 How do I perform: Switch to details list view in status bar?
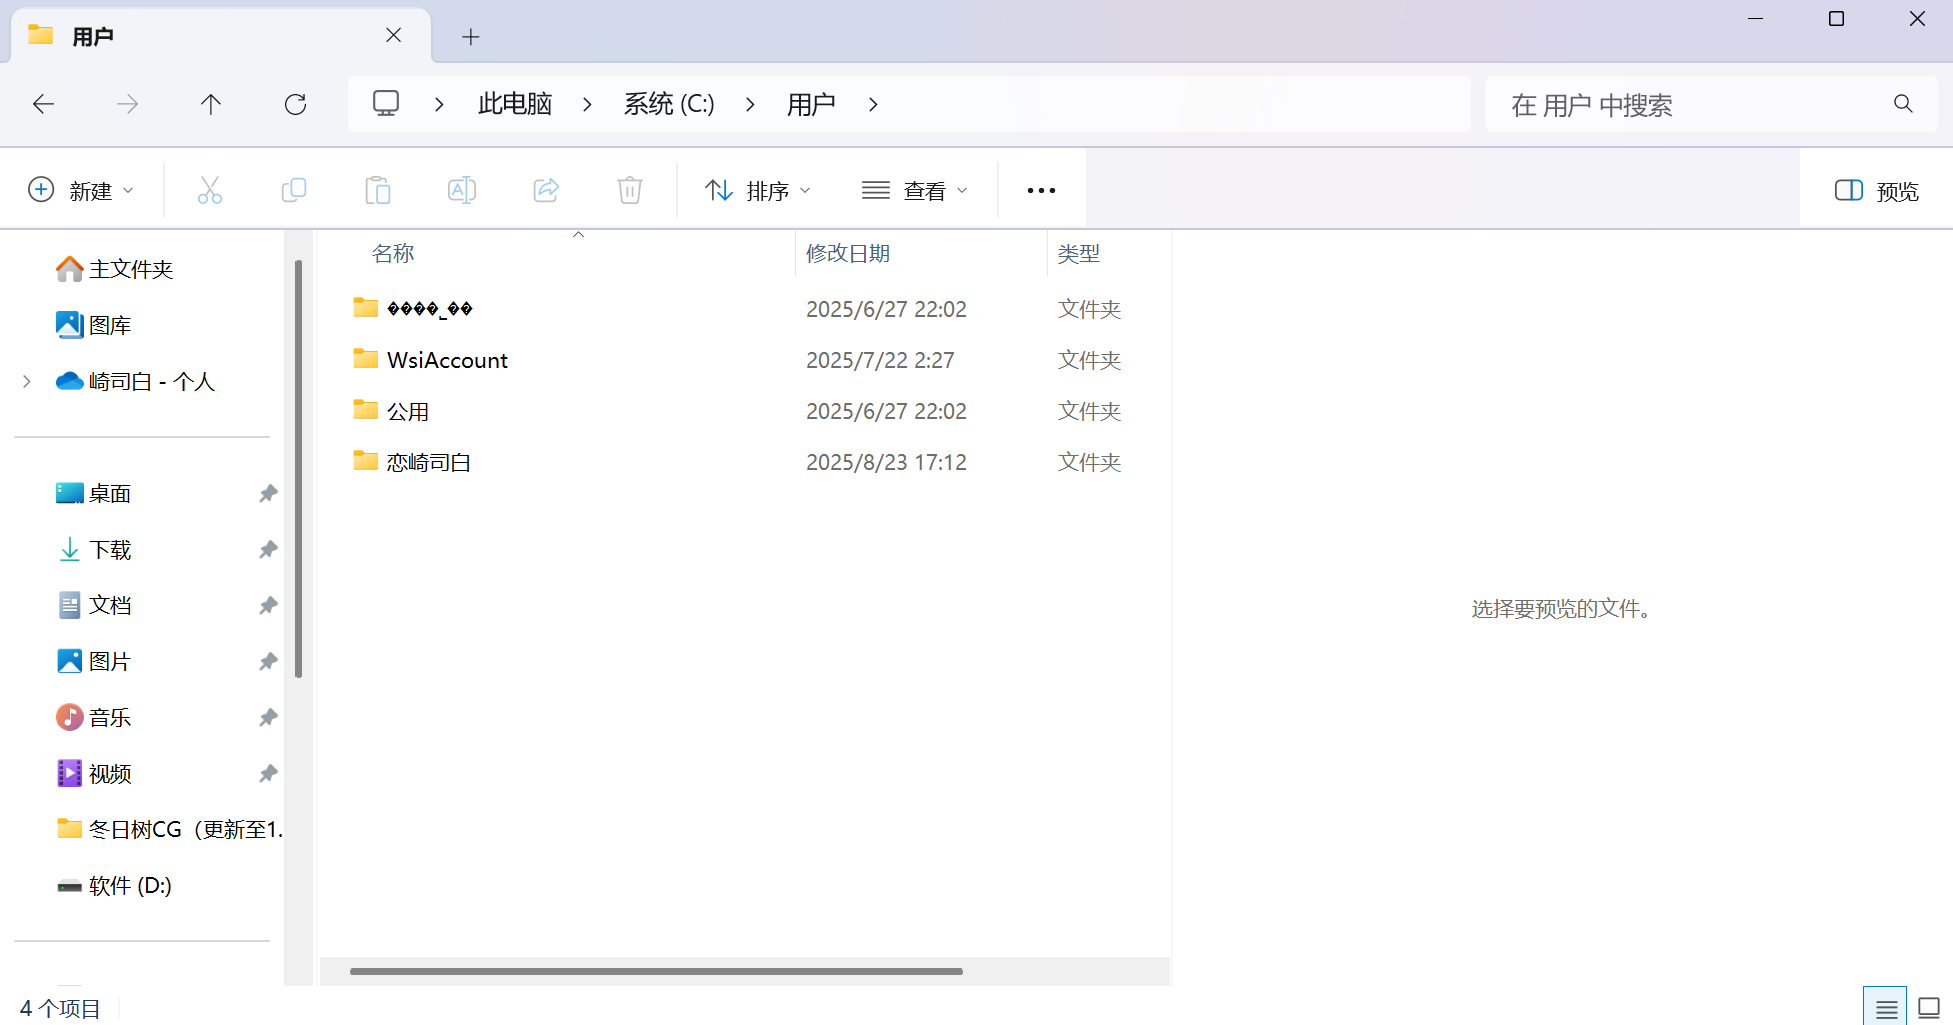coord(1886,1009)
